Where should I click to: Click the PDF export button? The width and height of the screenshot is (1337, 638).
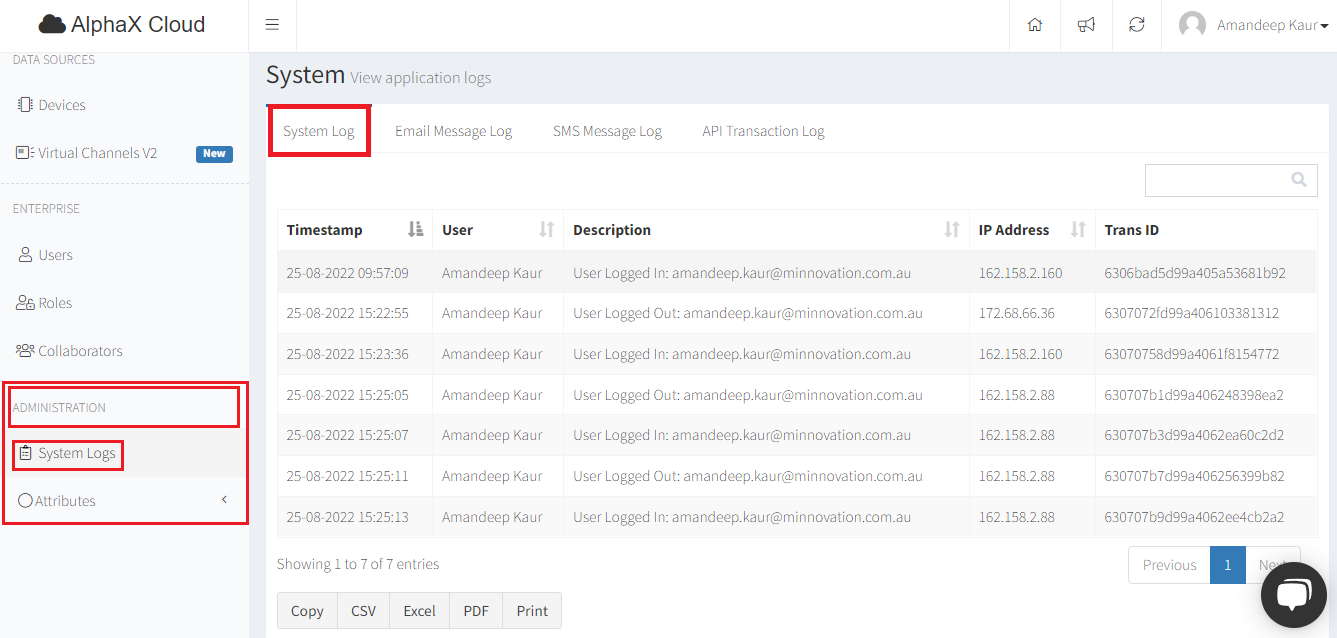click(476, 610)
